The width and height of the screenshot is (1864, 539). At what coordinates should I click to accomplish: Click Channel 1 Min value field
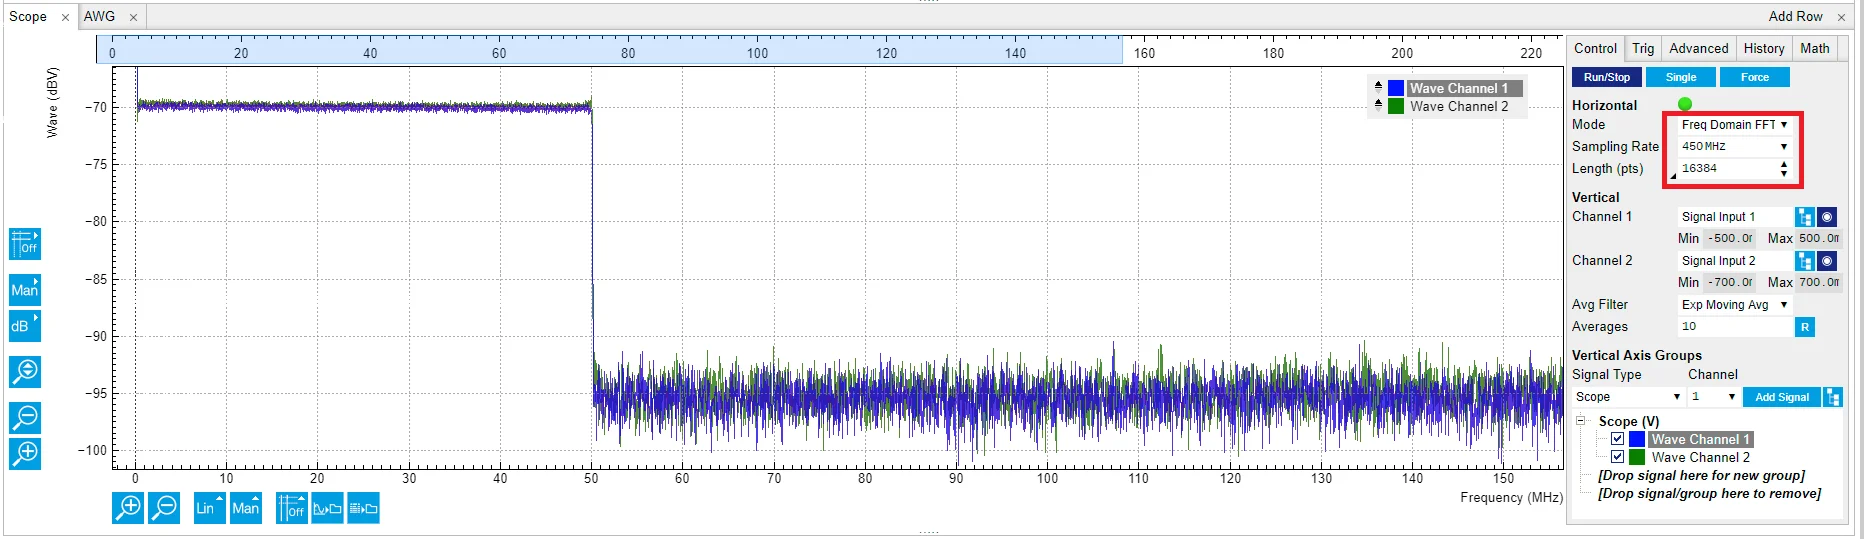[1730, 239]
